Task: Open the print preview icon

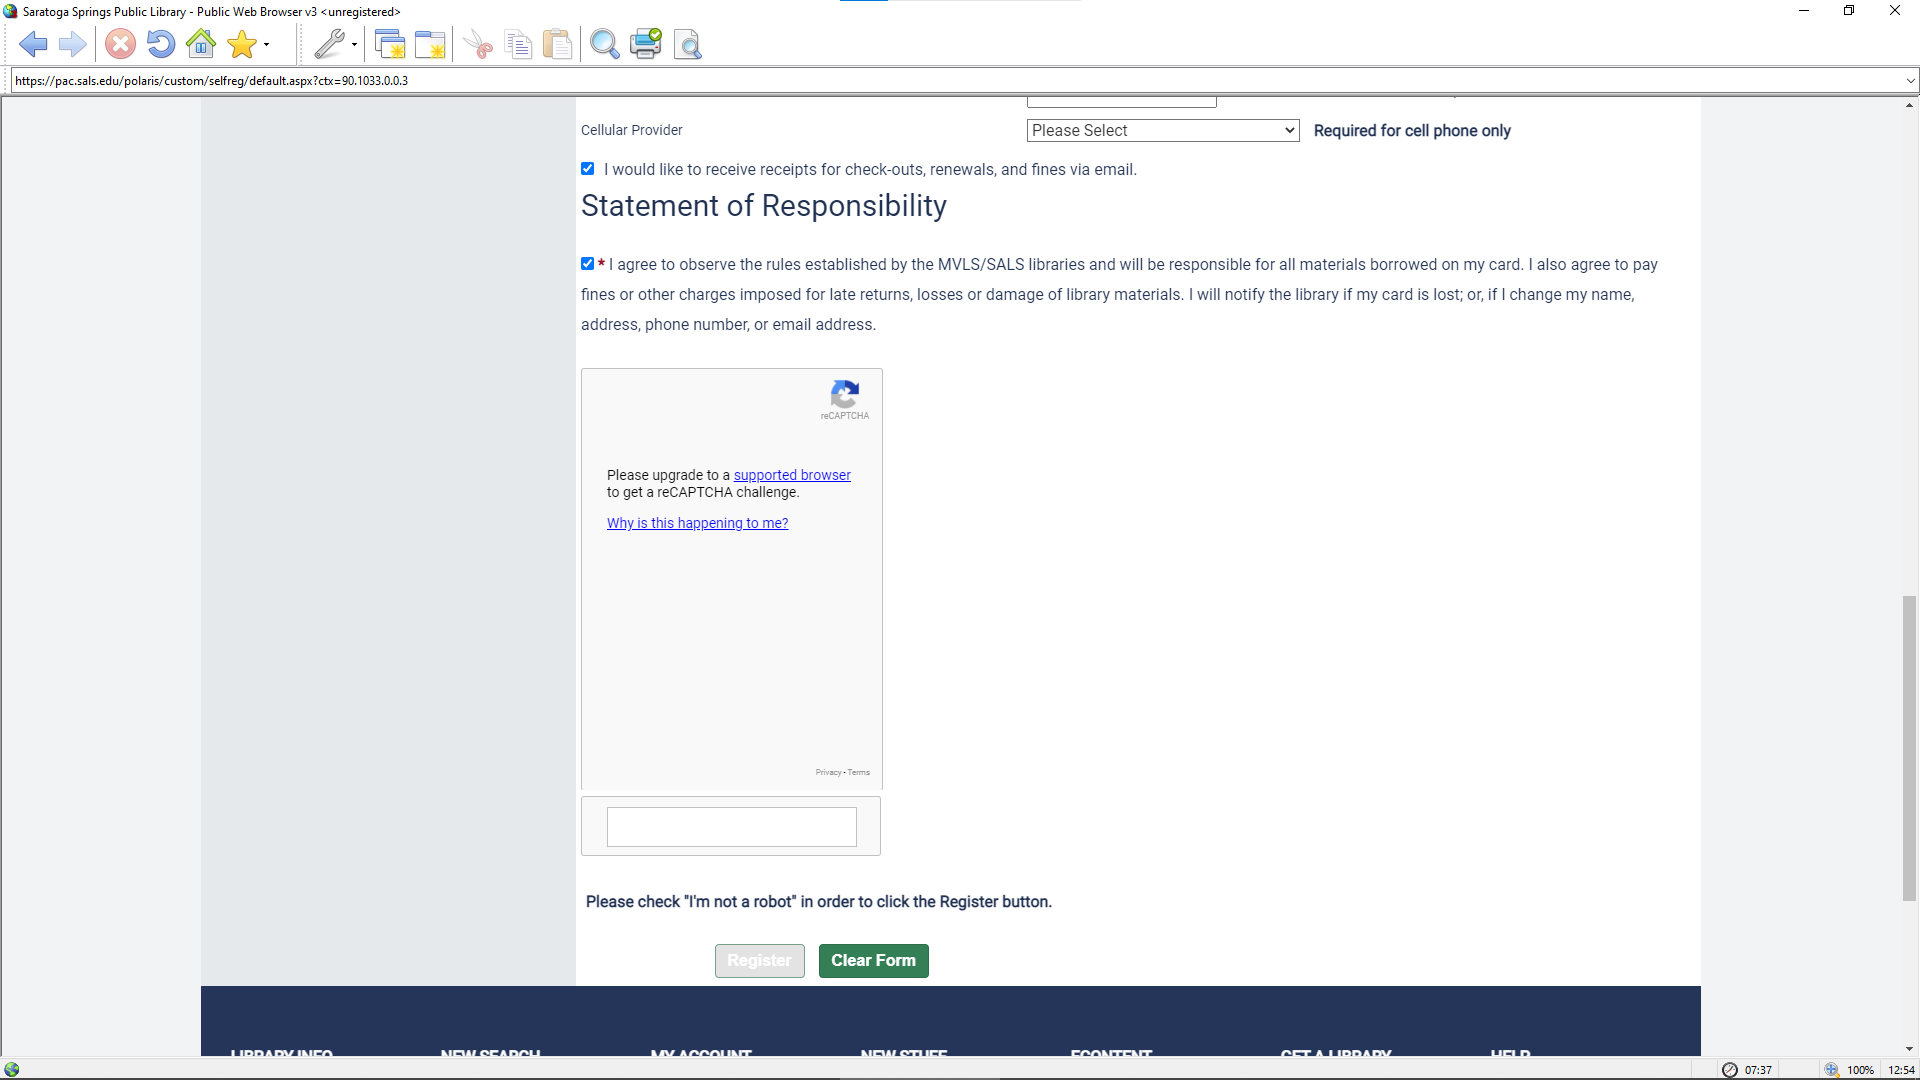Action: 688,44
